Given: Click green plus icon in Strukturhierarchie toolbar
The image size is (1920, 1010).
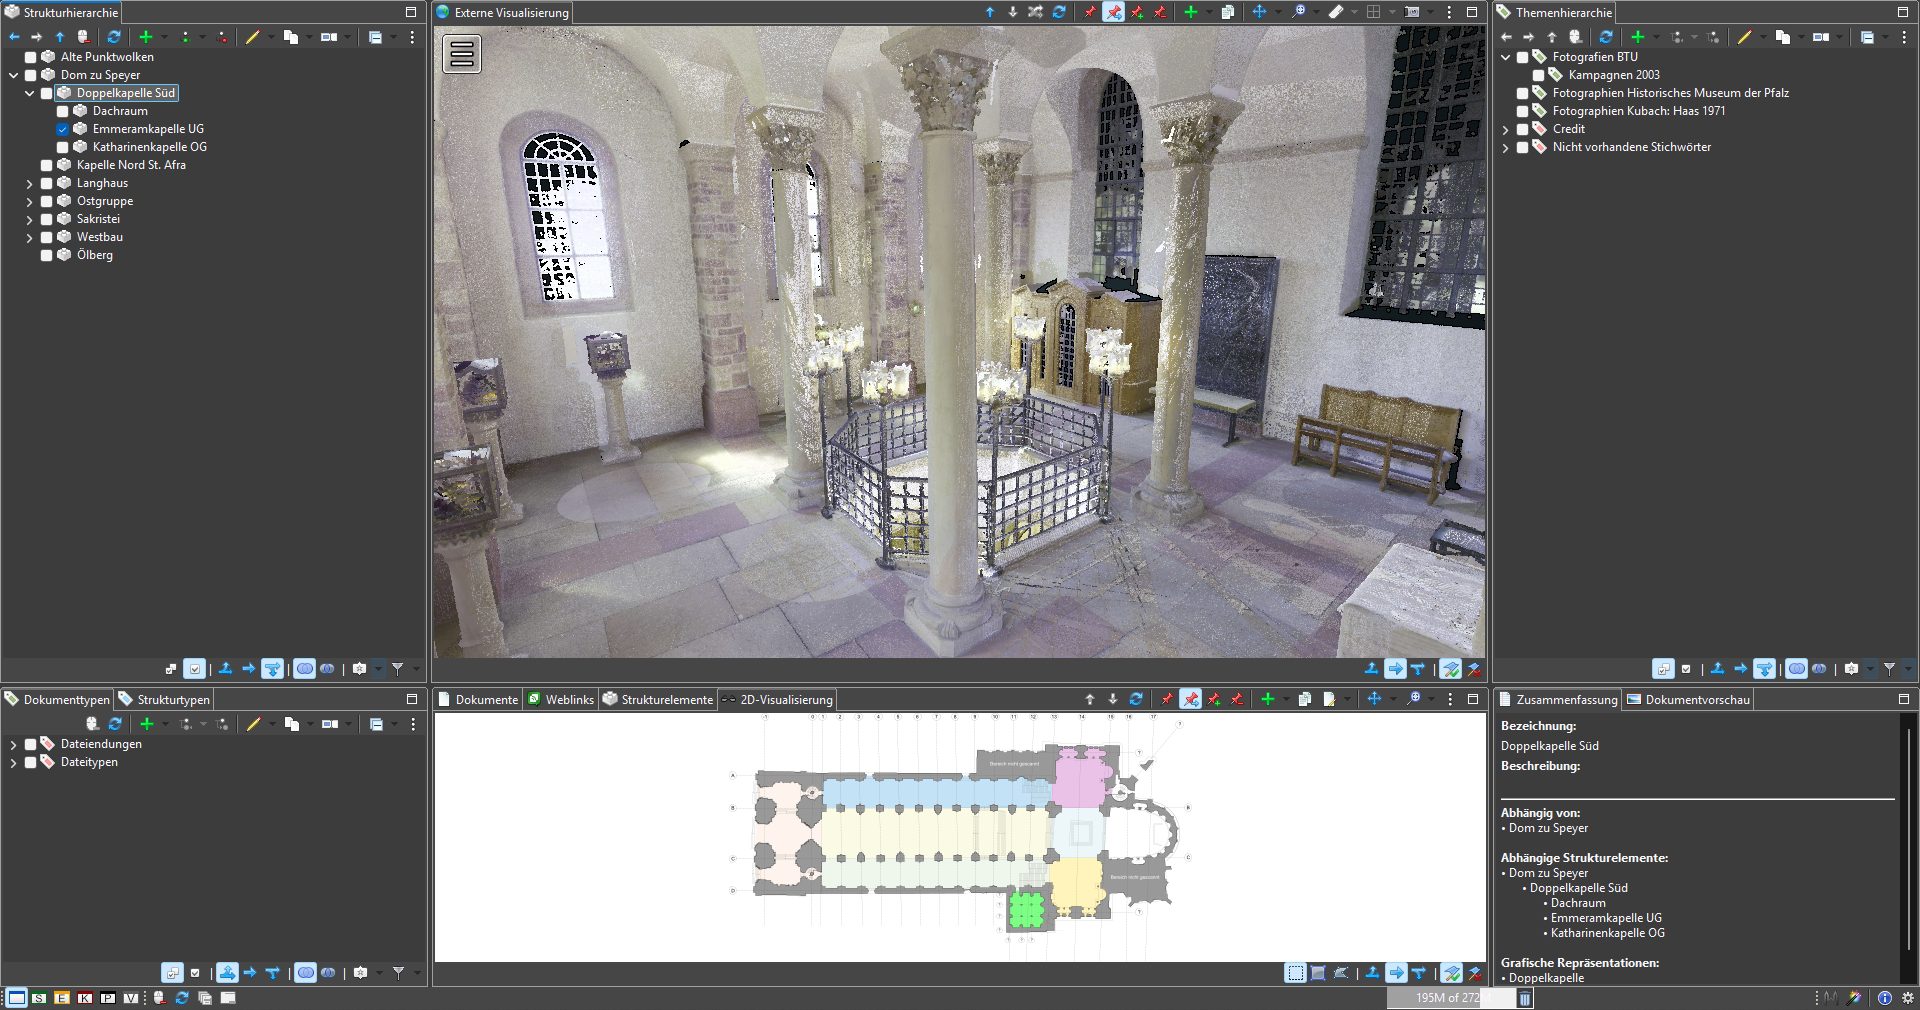Looking at the screenshot, I should click(x=146, y=37).
